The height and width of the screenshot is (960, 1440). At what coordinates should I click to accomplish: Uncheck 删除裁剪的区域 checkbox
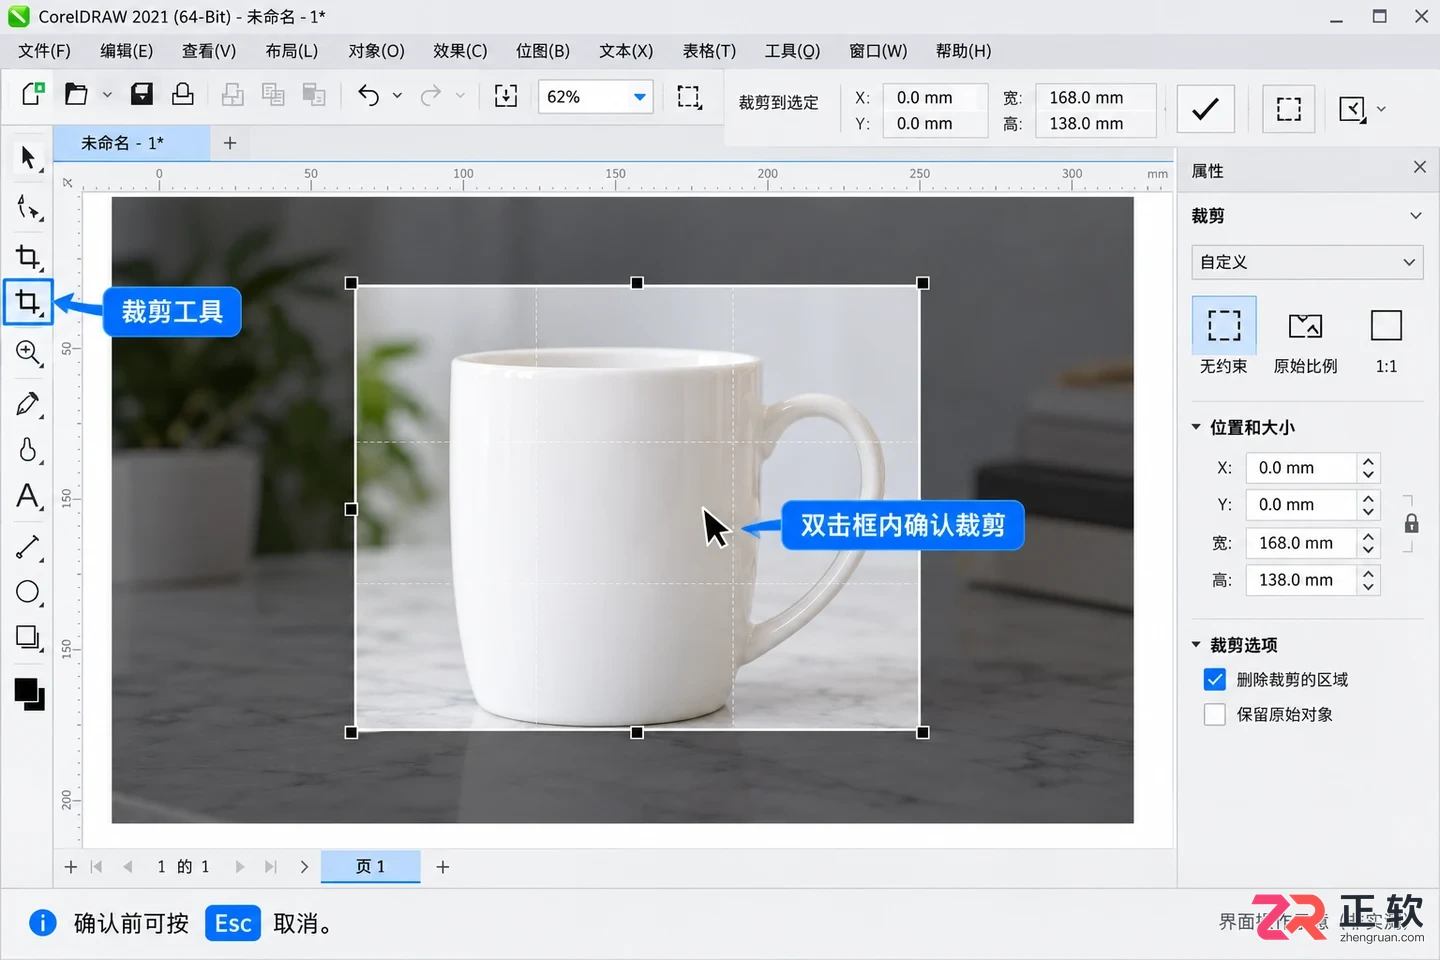tap(1215, 680)
